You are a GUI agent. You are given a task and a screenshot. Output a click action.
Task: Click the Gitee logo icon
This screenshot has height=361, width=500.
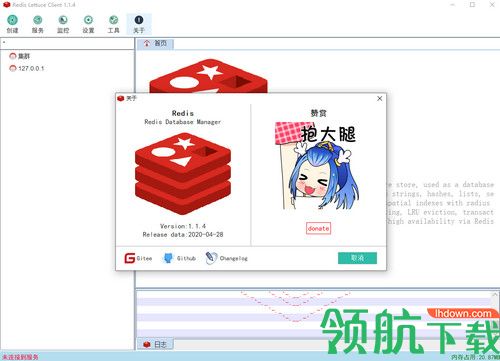click(x=130, y=258)
